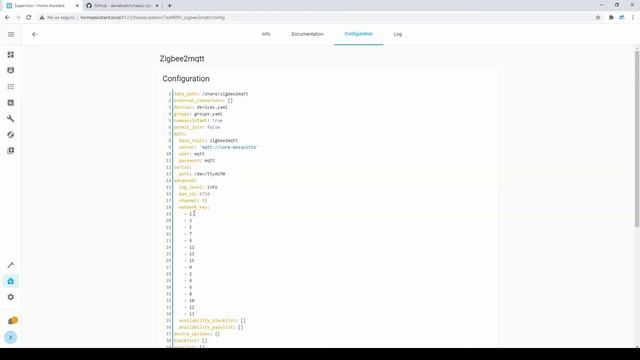
Task: Click the availability_passlist line
Action: (211, 327)
